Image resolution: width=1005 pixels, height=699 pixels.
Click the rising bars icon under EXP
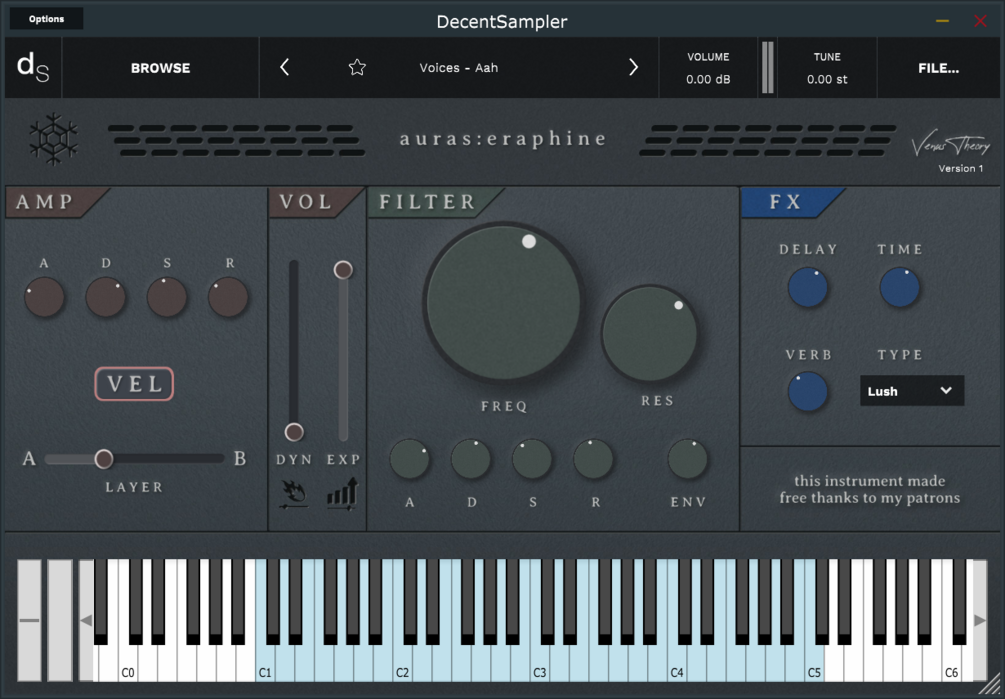pyautogui.click(x=343, y=494)
